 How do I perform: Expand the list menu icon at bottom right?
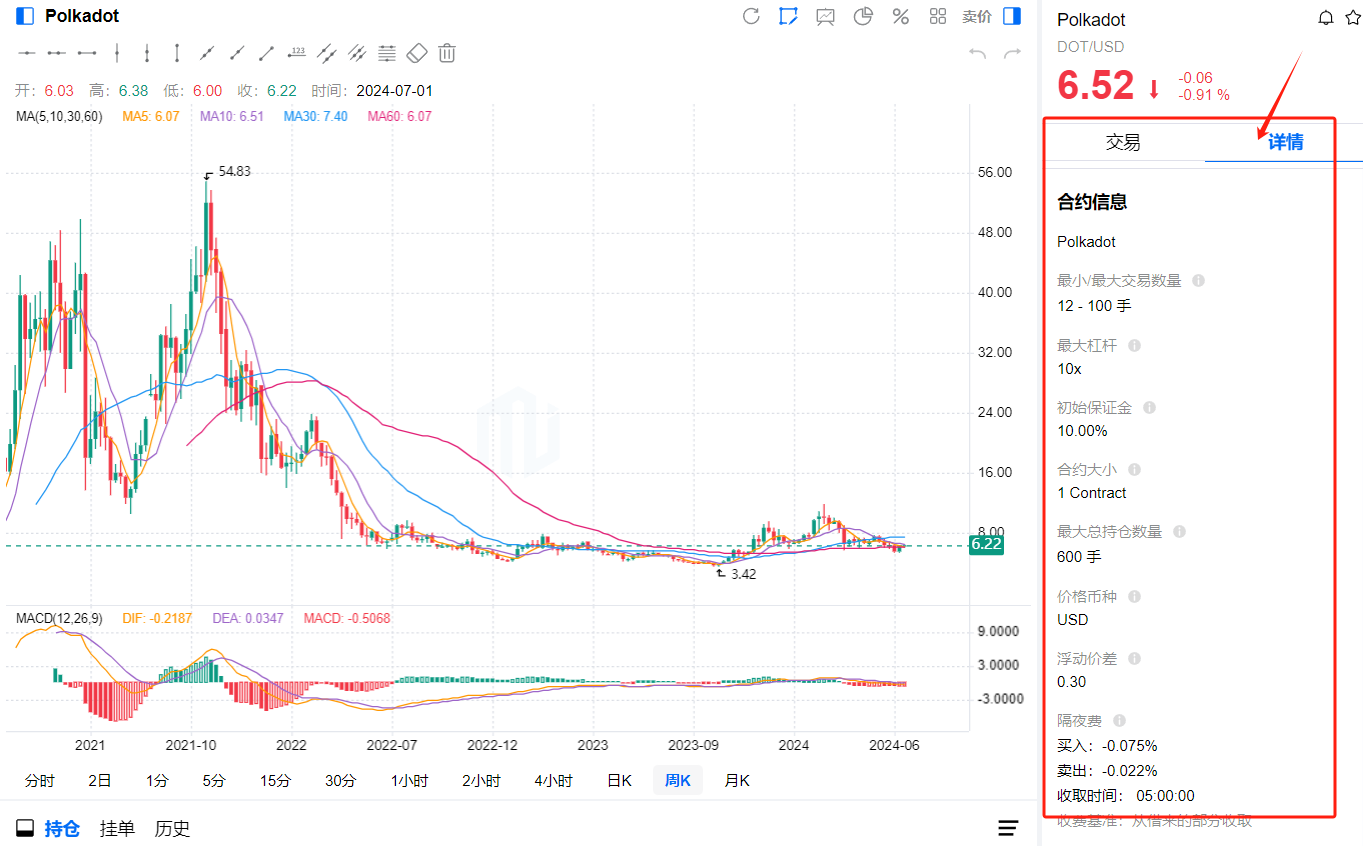(1008, 828)
